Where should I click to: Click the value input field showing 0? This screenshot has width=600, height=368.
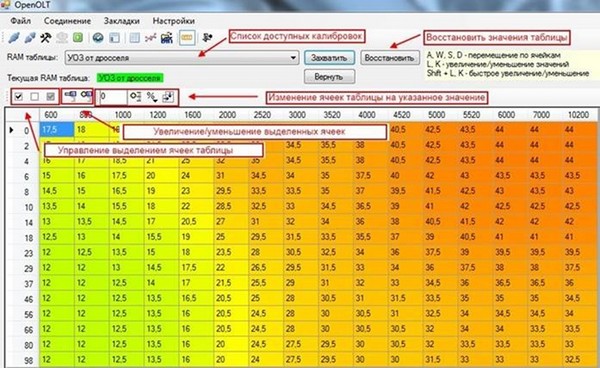(112, 97)
